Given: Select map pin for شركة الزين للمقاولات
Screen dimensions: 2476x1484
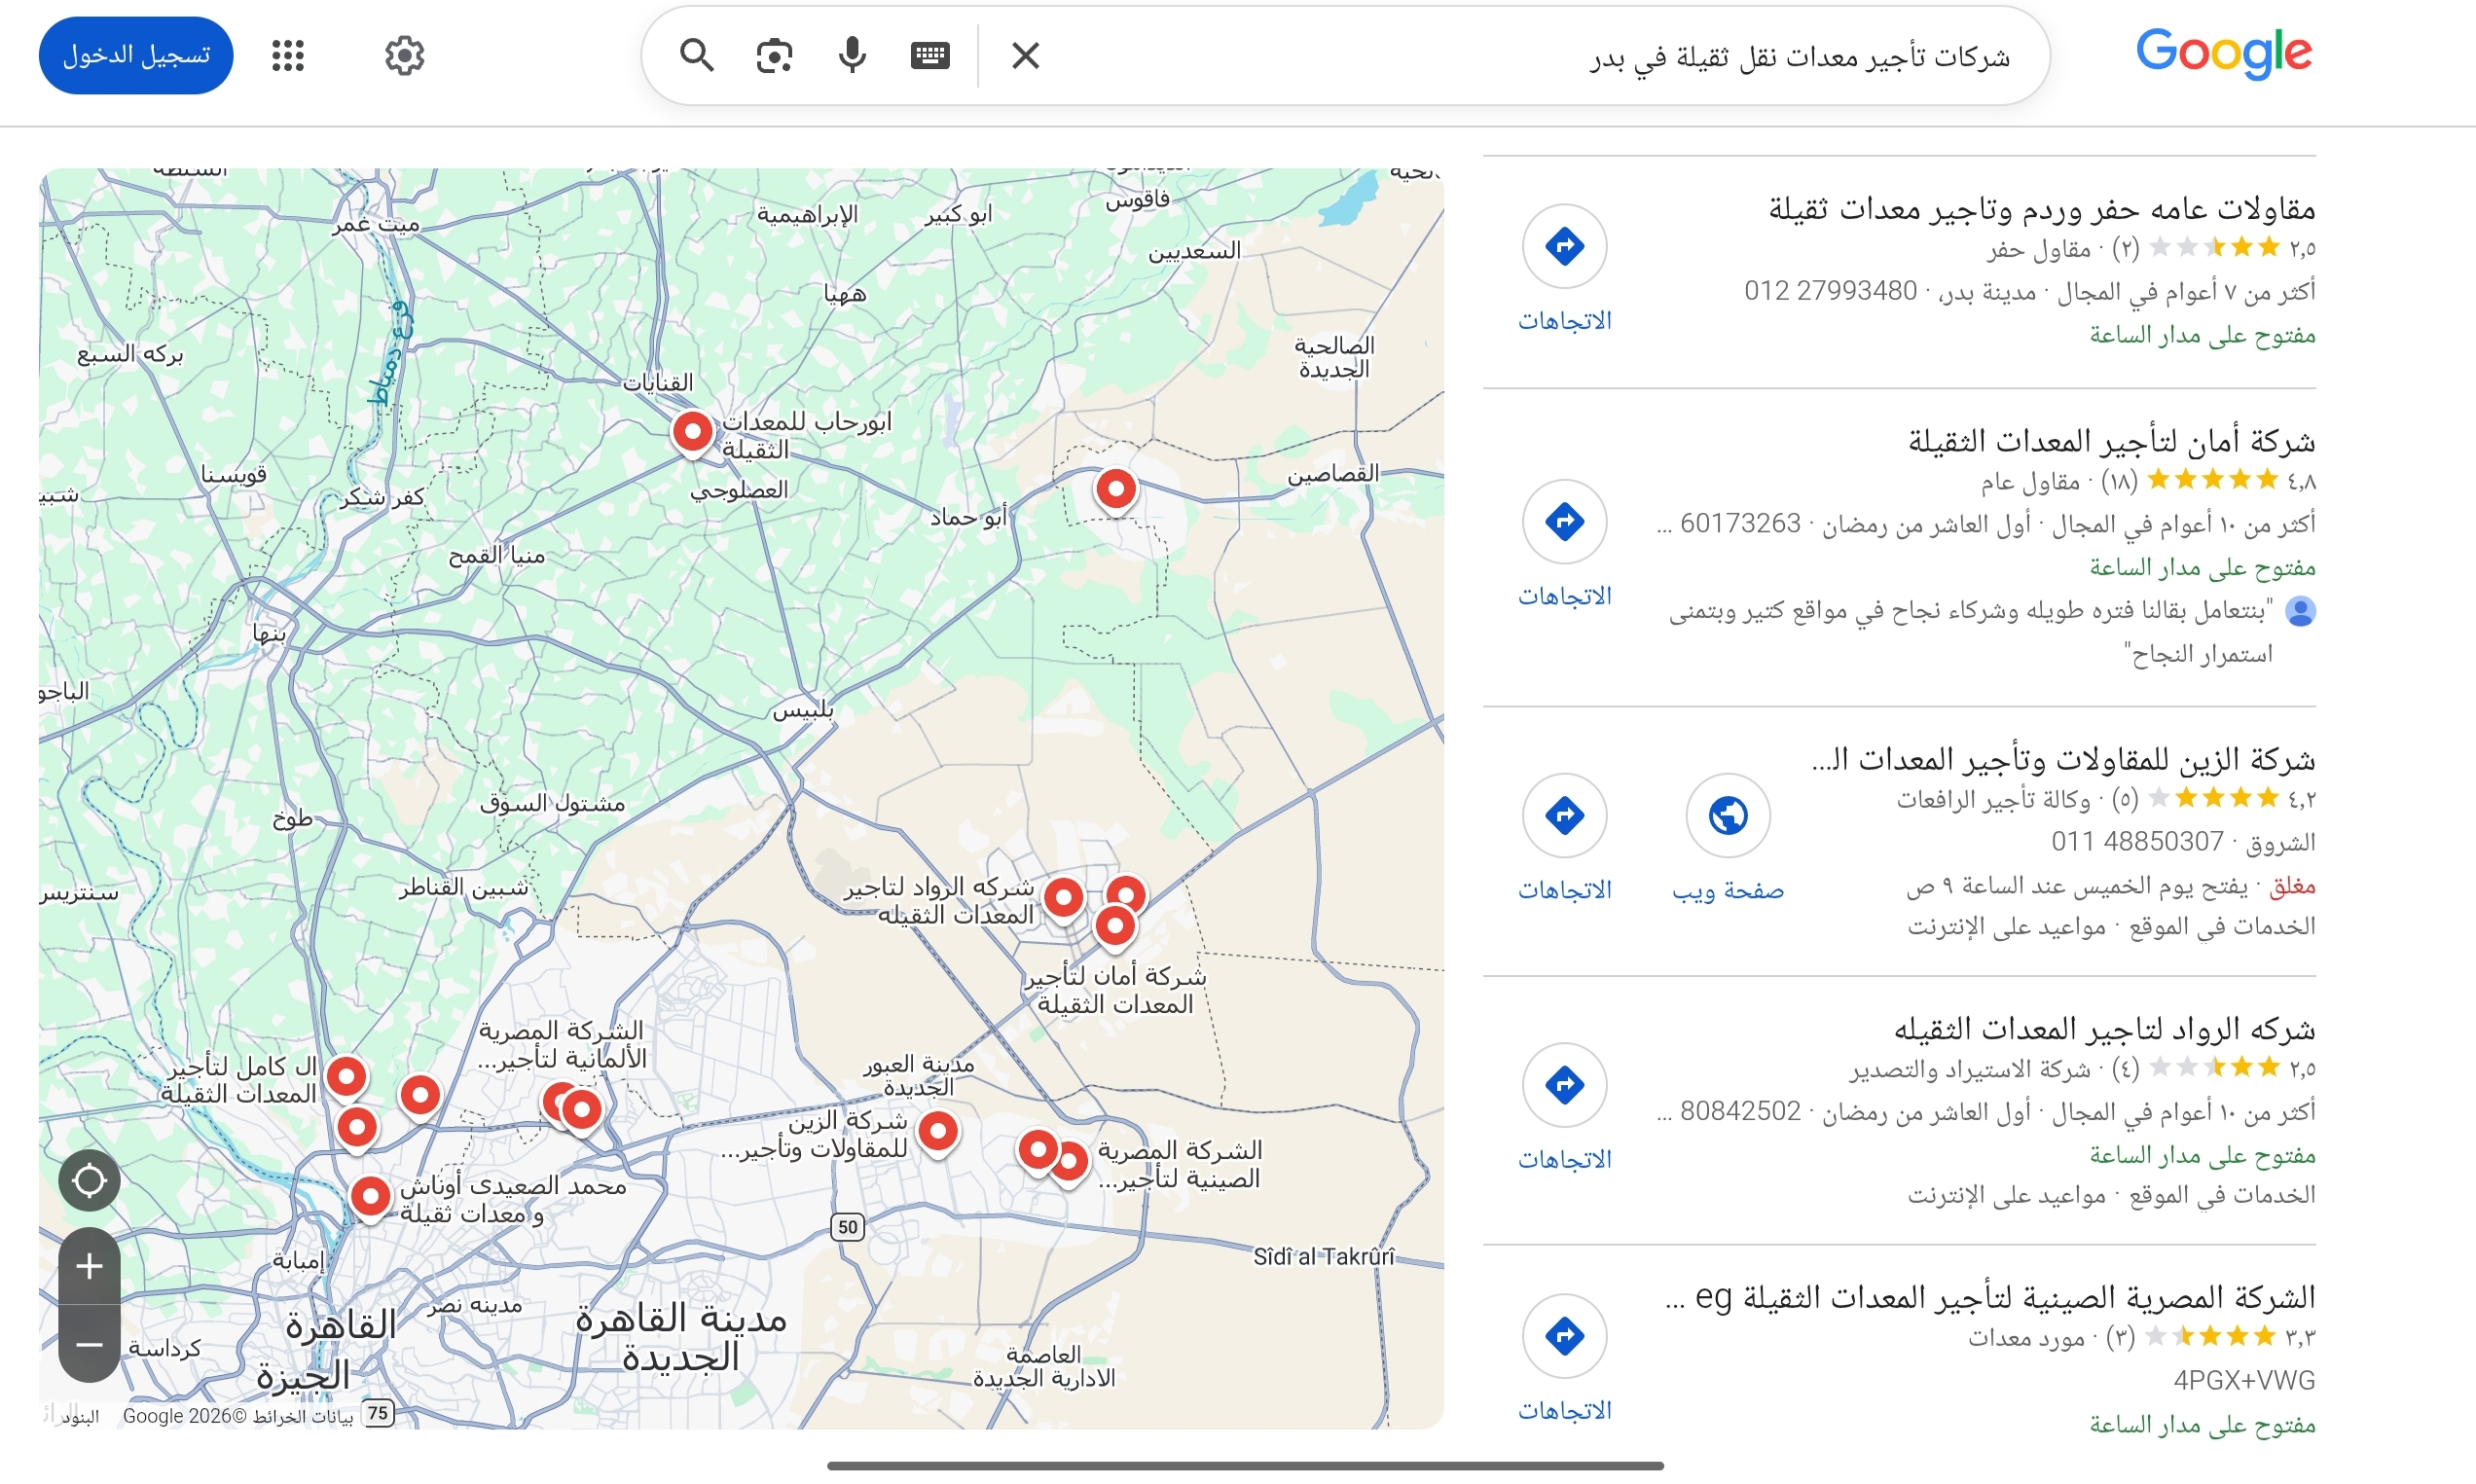Looking at the screenshot, I should click(x=938, y=1133).
